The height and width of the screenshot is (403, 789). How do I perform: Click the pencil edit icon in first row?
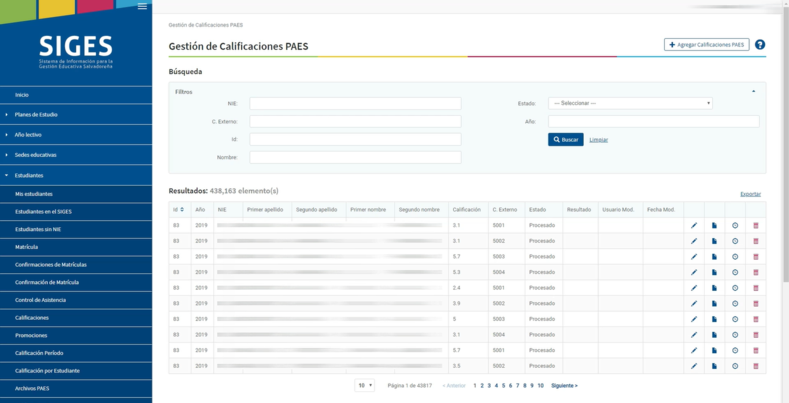[x=694, y=226]
